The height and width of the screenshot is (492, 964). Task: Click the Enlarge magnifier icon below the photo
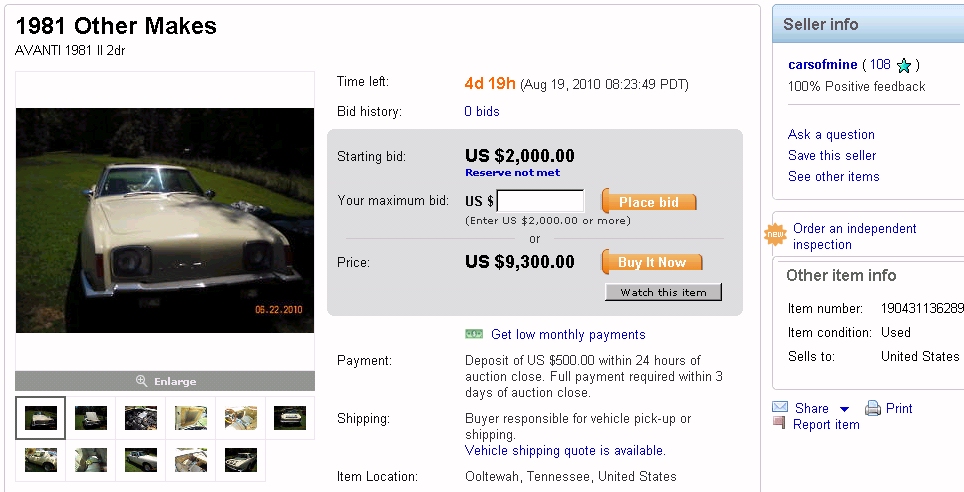141,381
